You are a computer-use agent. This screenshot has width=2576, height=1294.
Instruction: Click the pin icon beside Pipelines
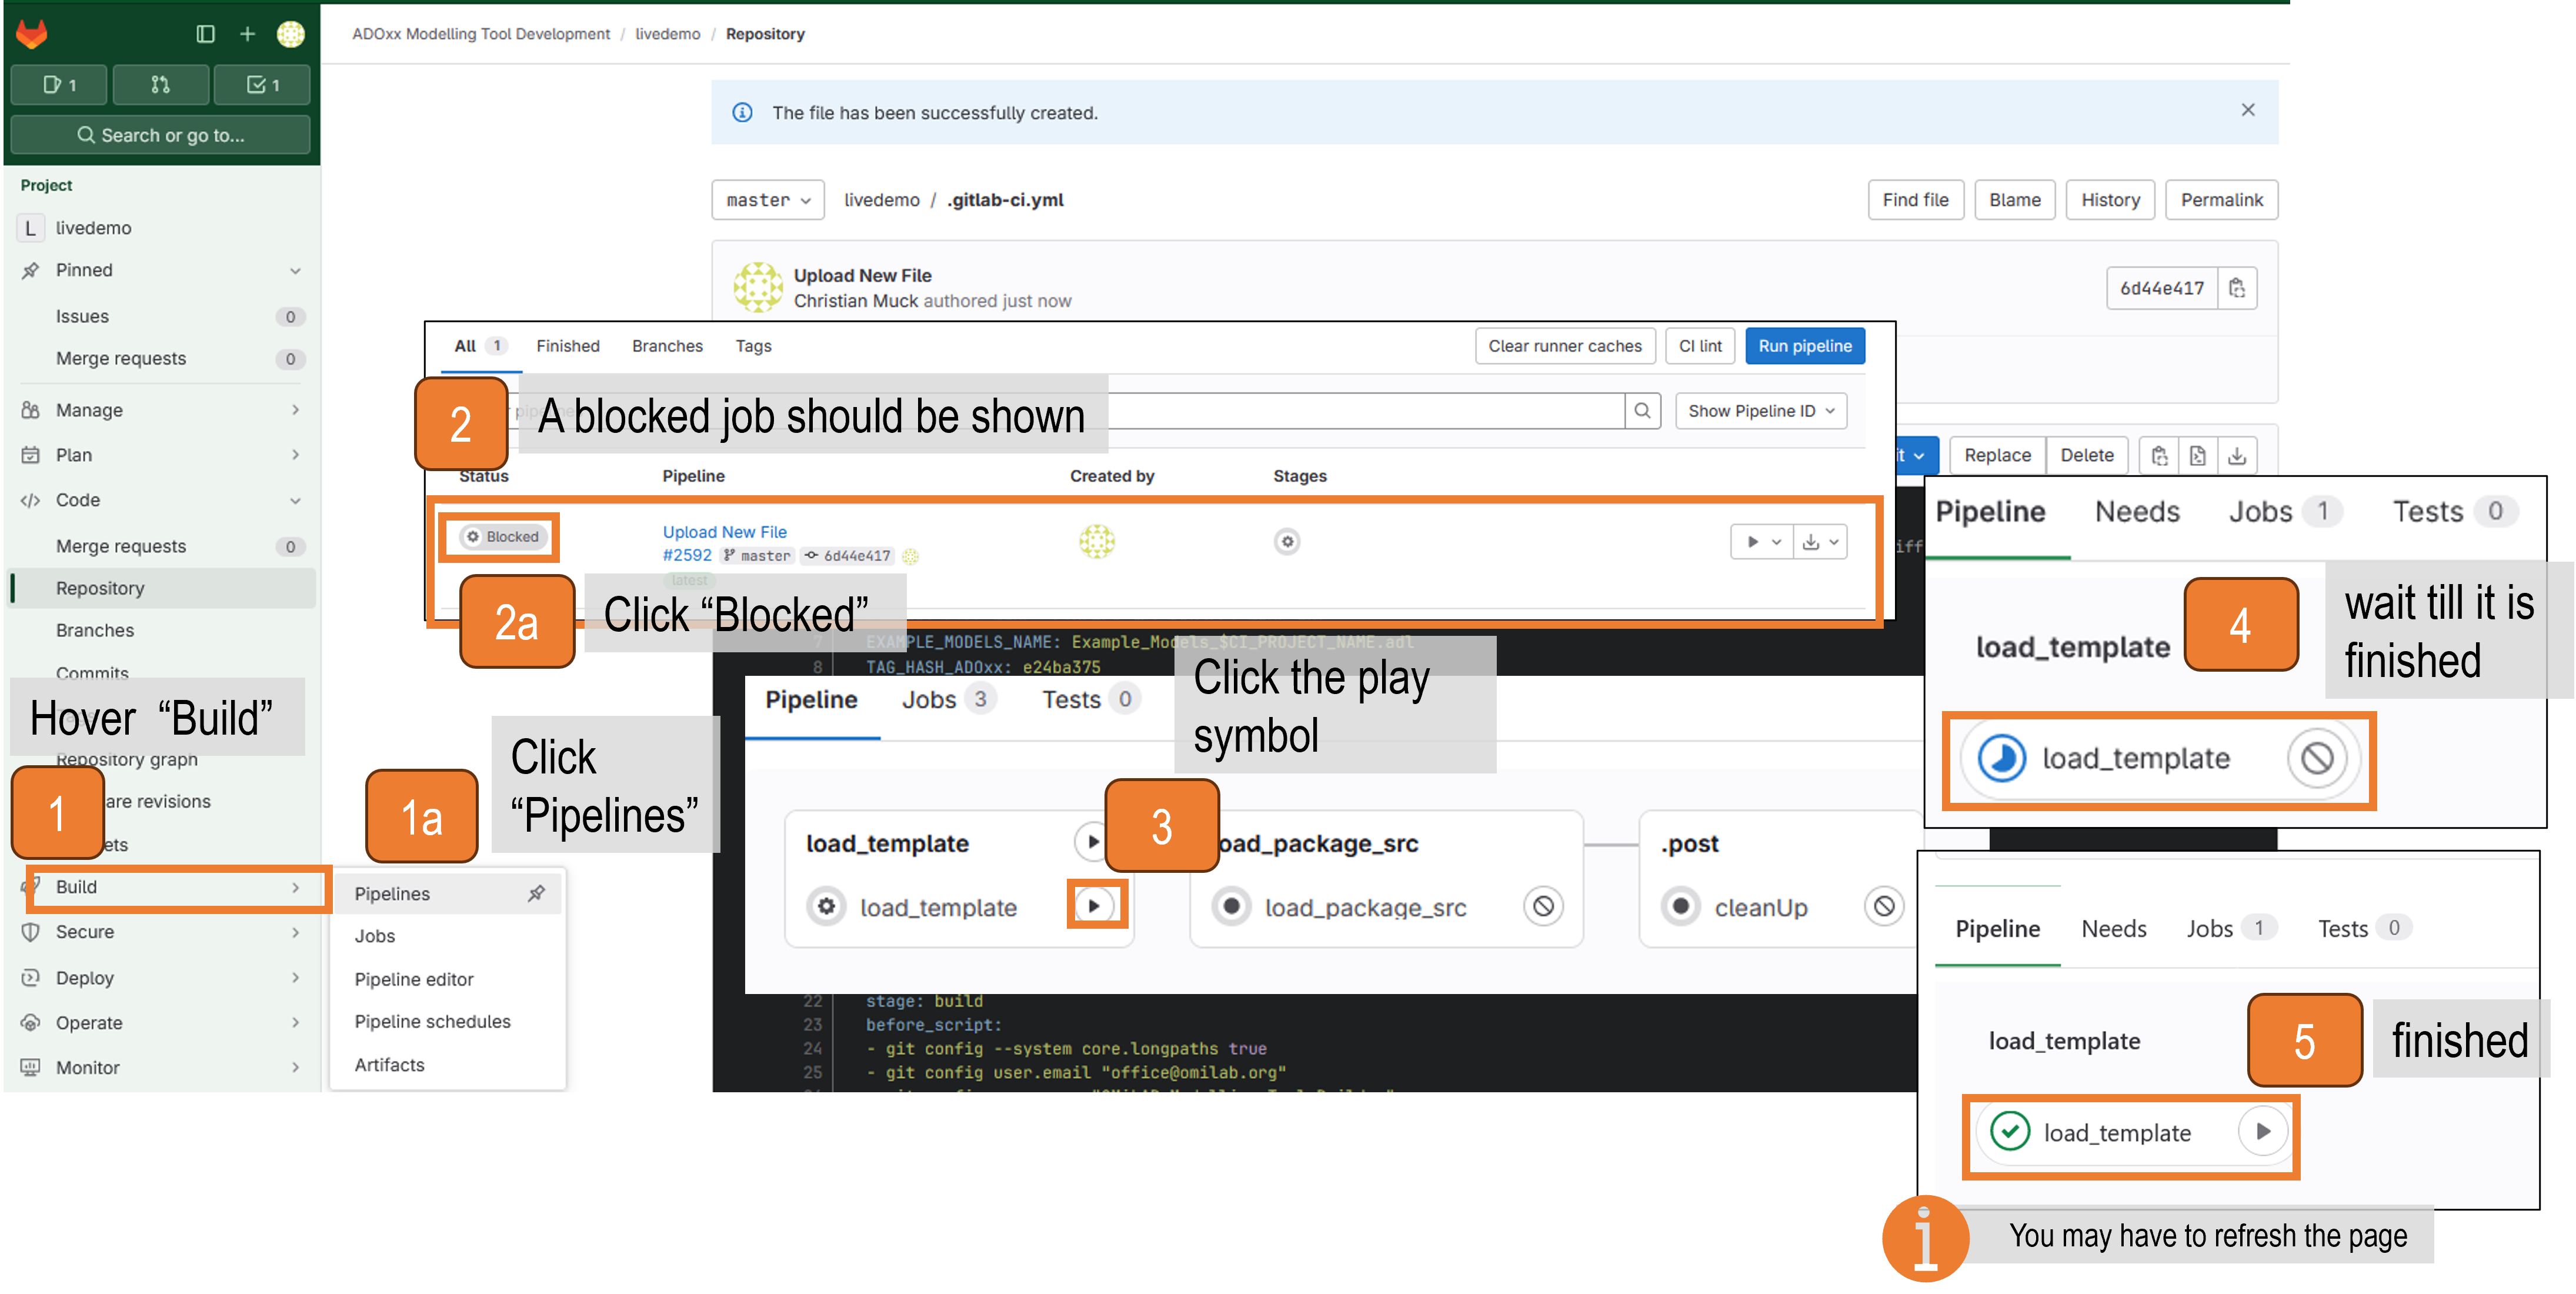point(537,894)
